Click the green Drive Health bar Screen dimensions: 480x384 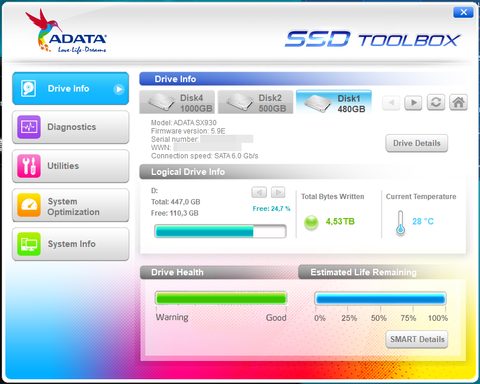point(221,298)
